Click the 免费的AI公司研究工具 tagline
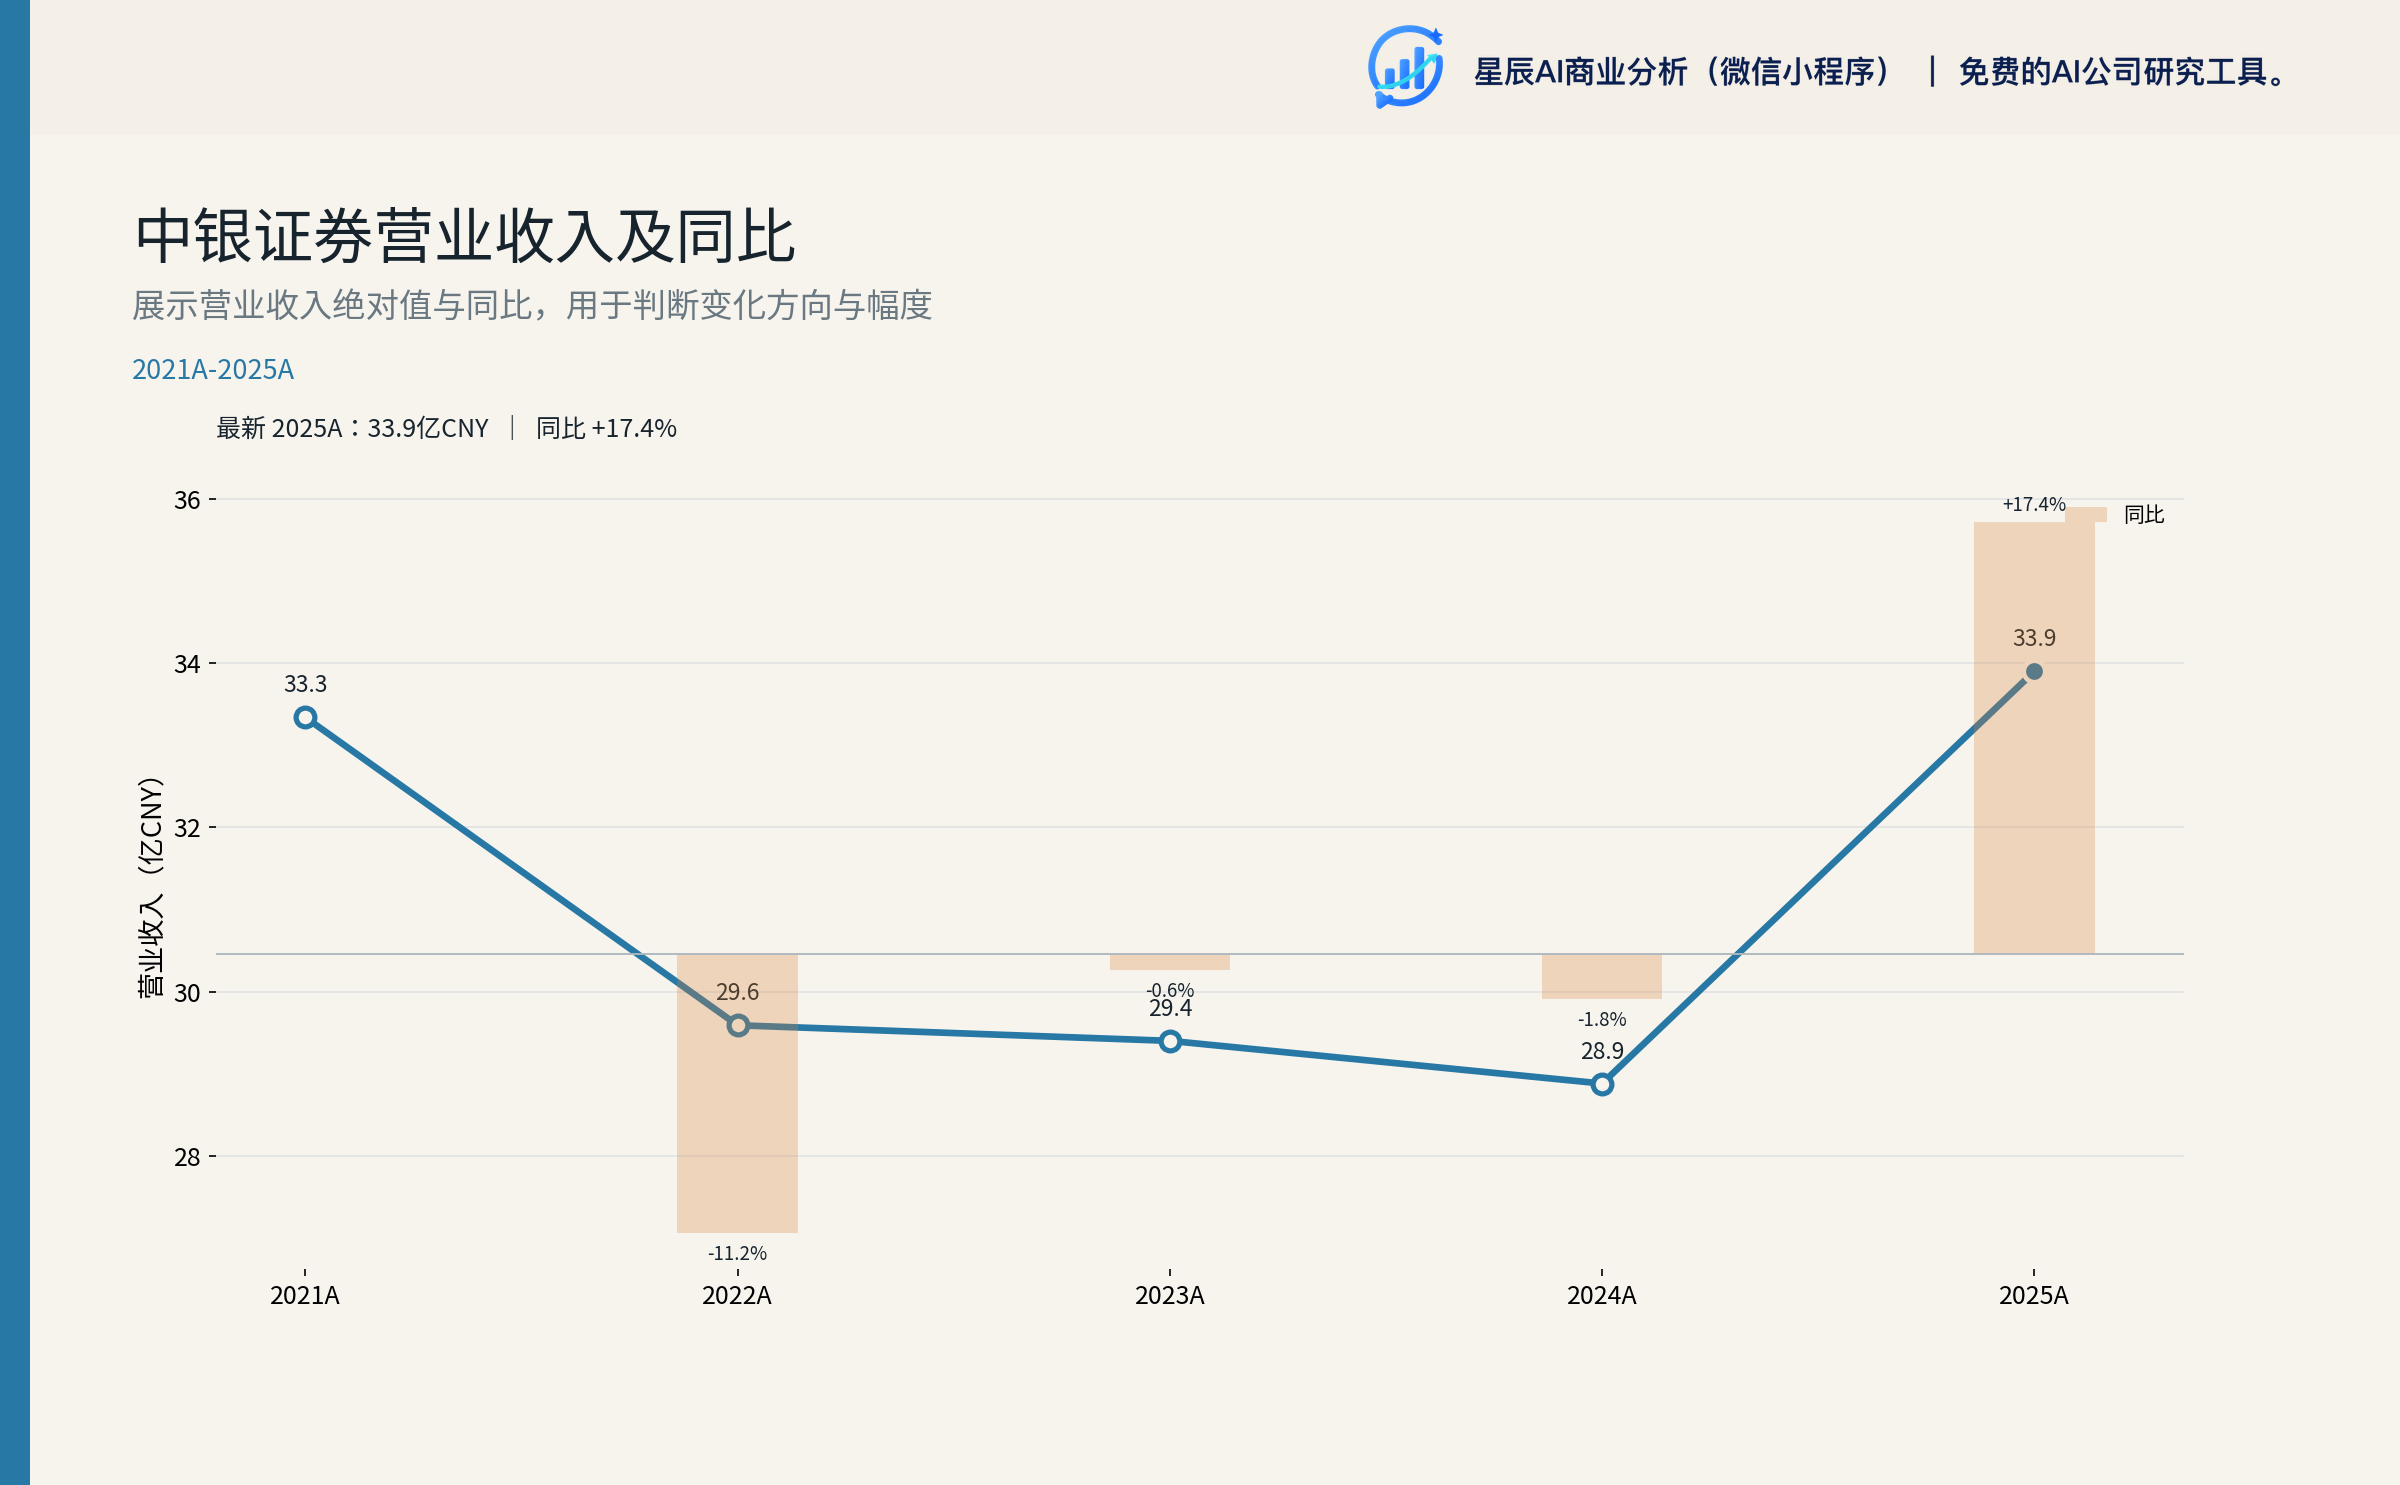The height and width of the screenshot is (1485, 2400). [2122, 72]
